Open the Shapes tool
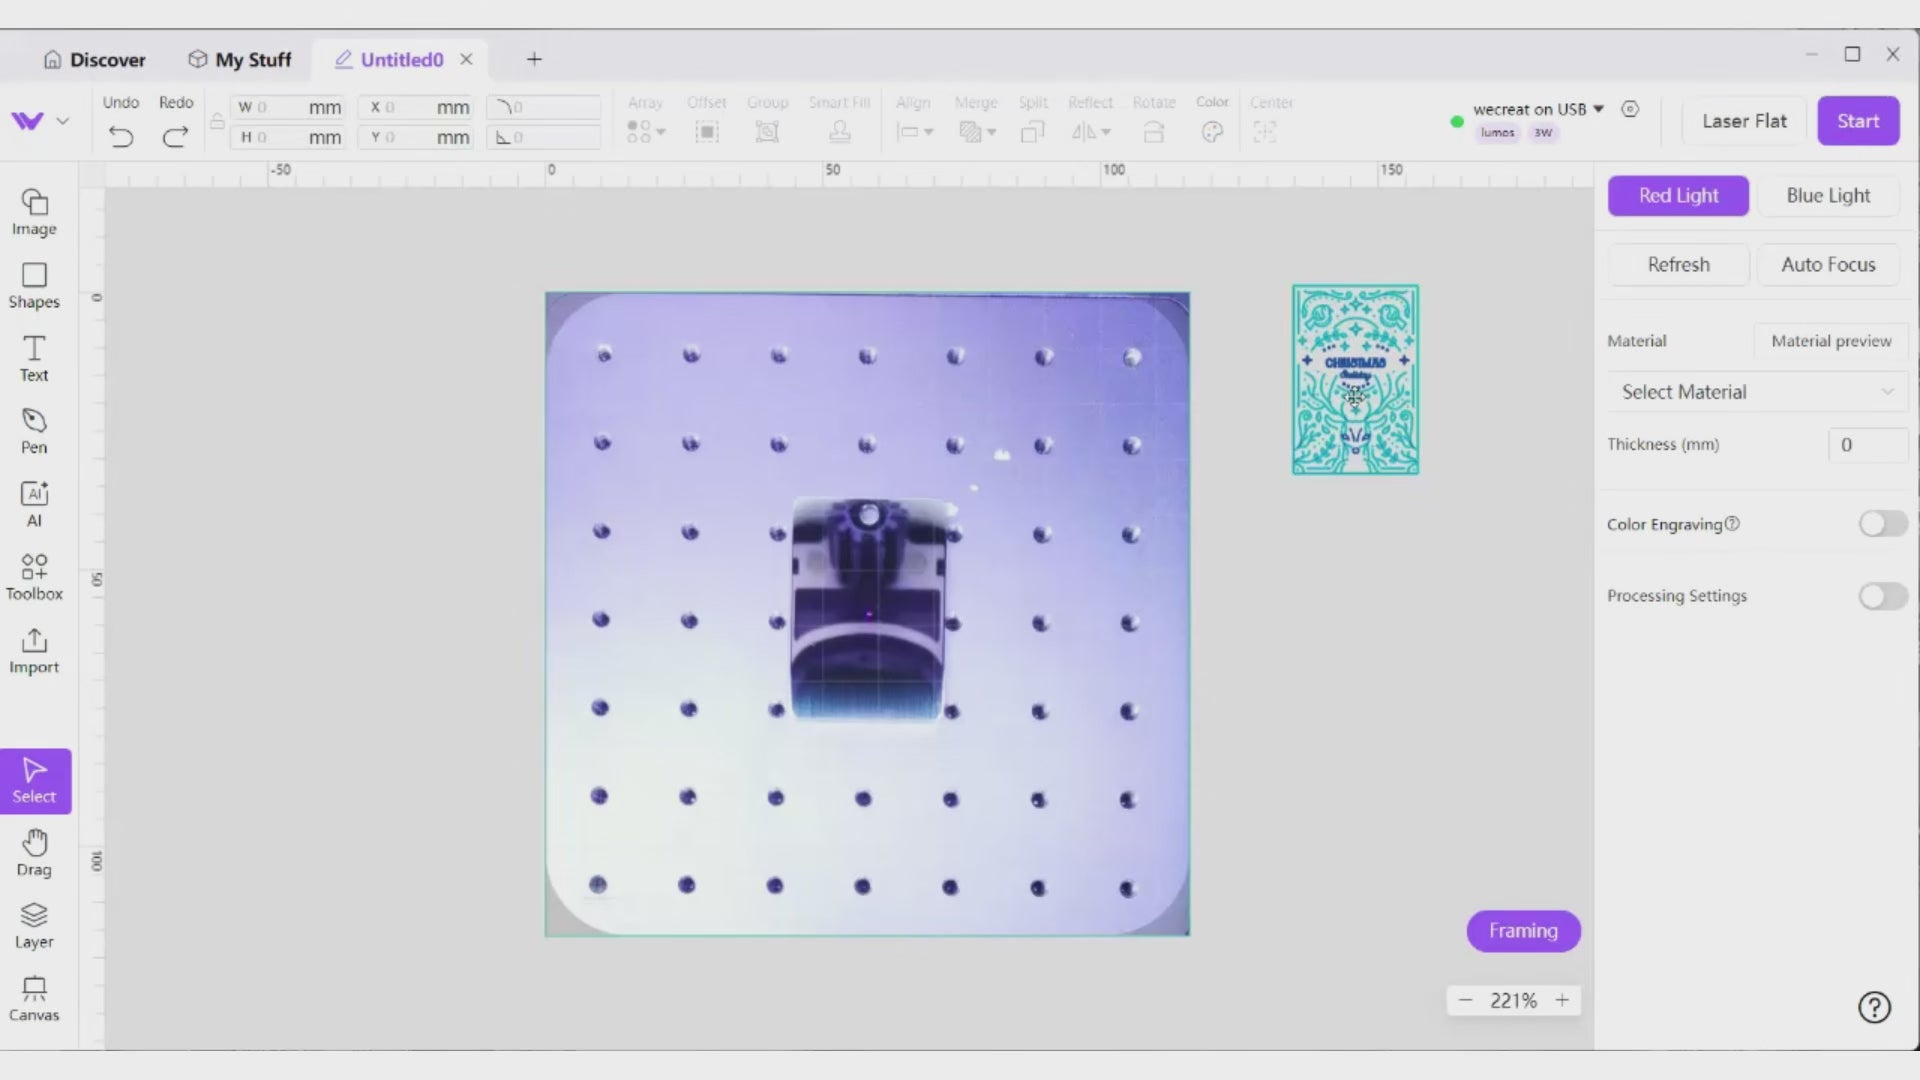Screen dimensions: 1920x1080 click(34, 286)
